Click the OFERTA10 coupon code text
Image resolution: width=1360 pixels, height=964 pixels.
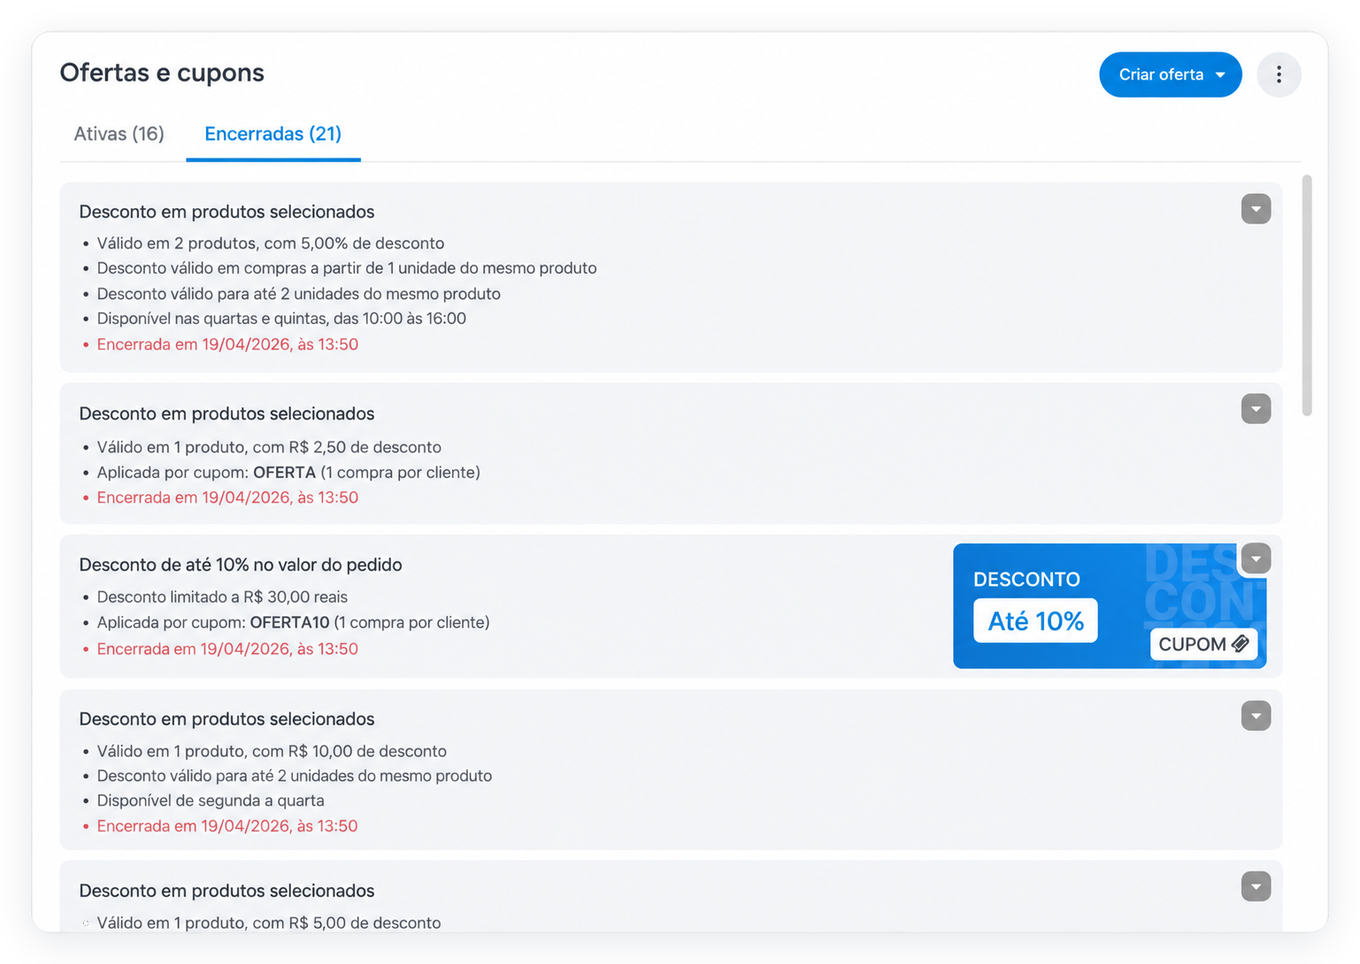tap(290, 622)
